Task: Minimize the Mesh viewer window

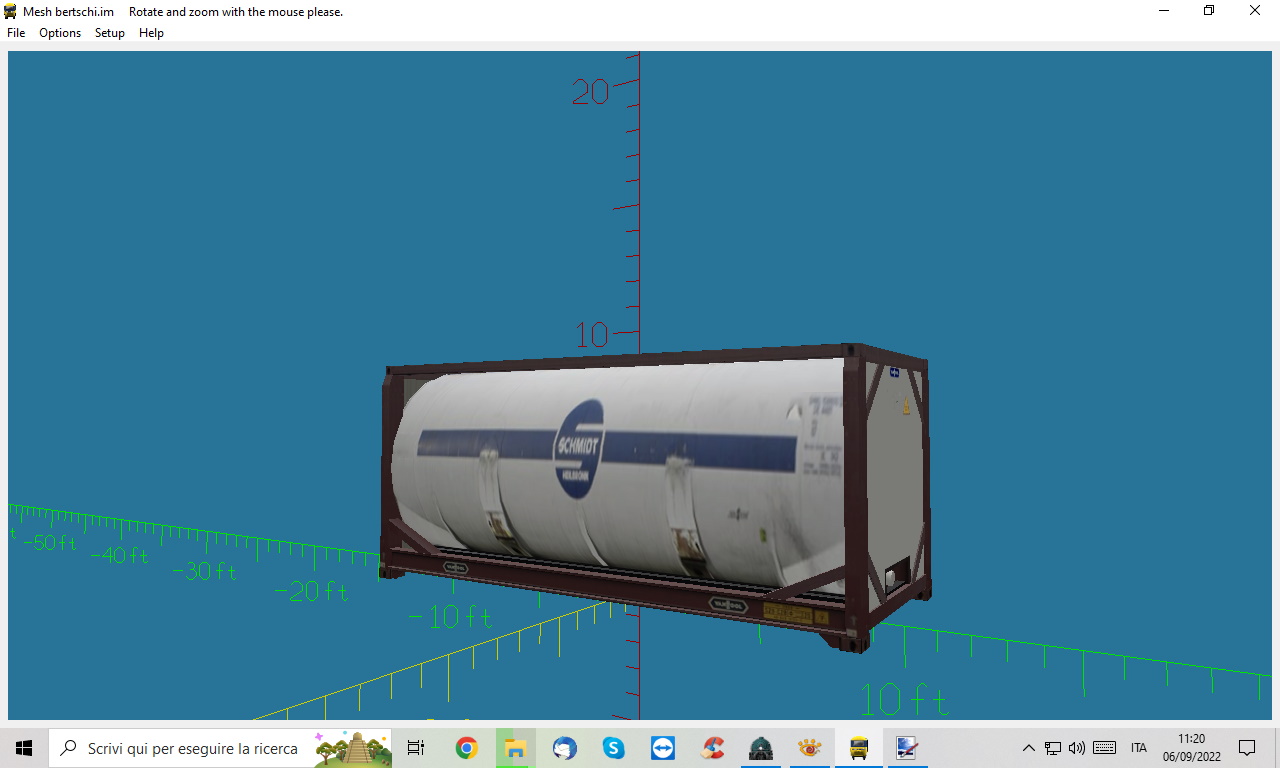Action: point(1164,11)
